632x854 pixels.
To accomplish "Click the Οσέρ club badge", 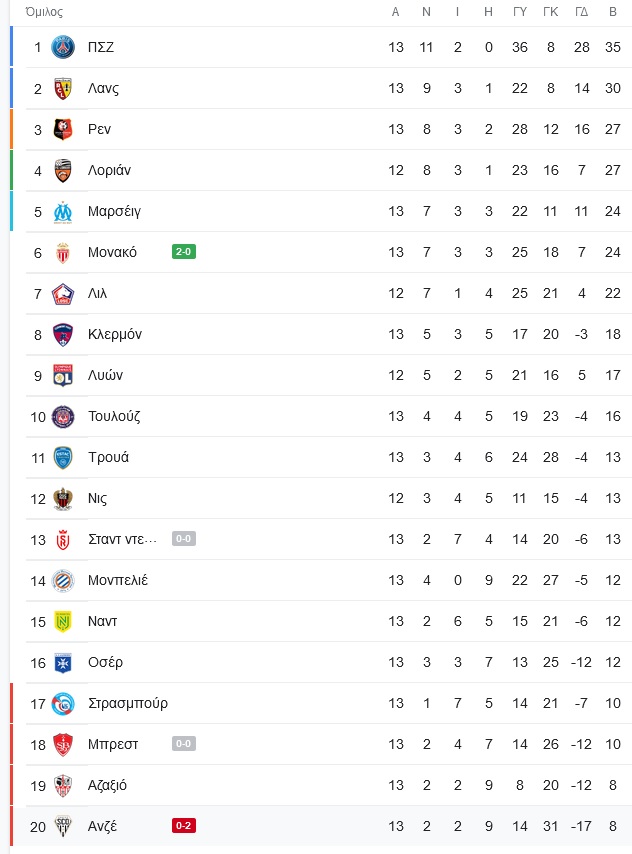I will point(63,662).
